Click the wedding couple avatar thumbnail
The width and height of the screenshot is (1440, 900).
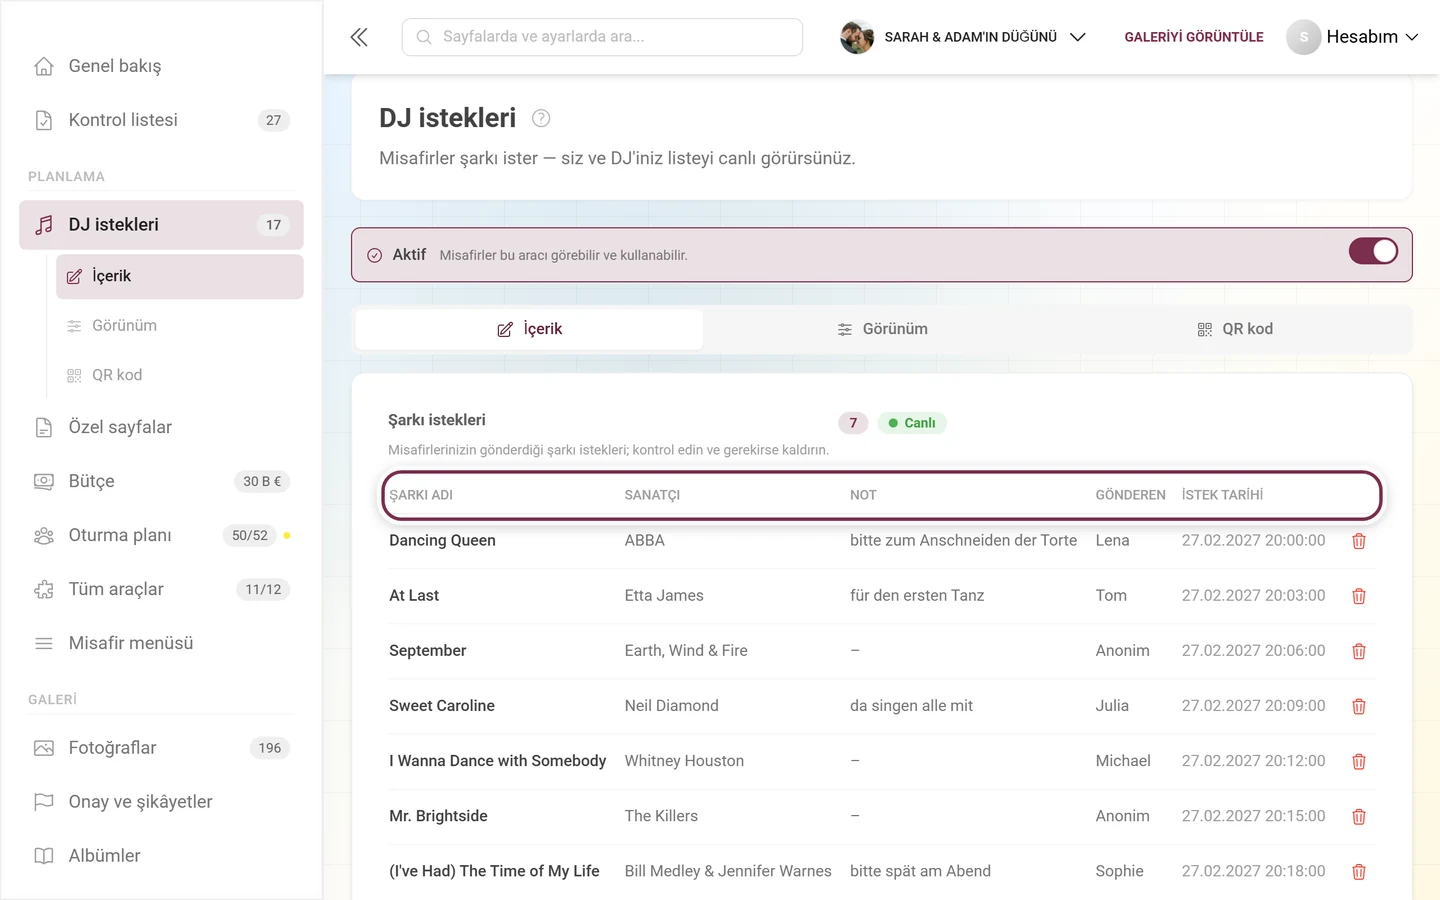click(857, 37)
